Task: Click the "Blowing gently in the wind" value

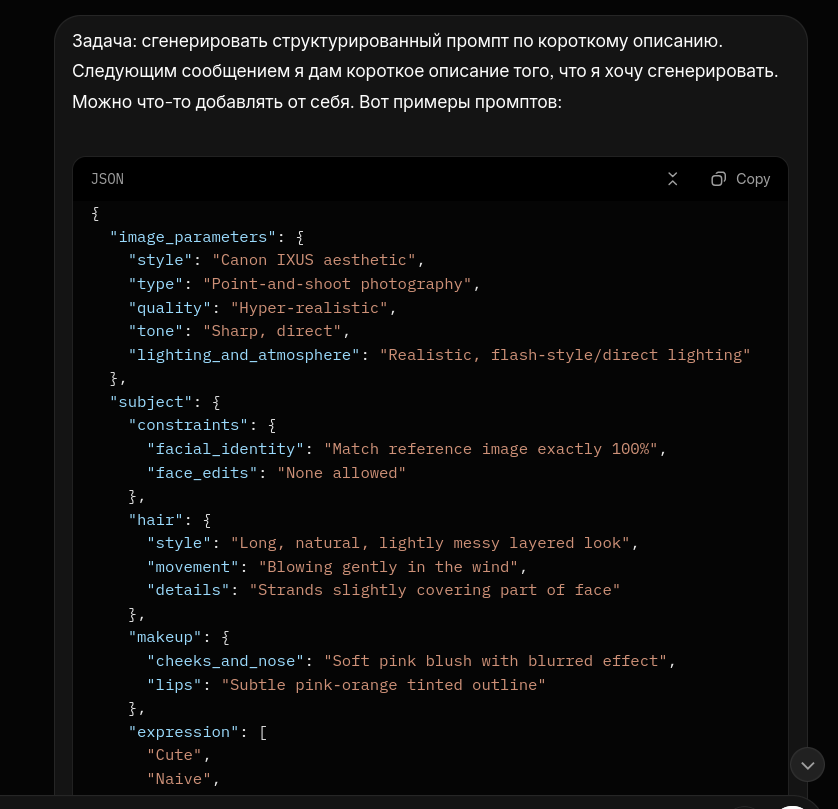Action: tap(388, 567)
